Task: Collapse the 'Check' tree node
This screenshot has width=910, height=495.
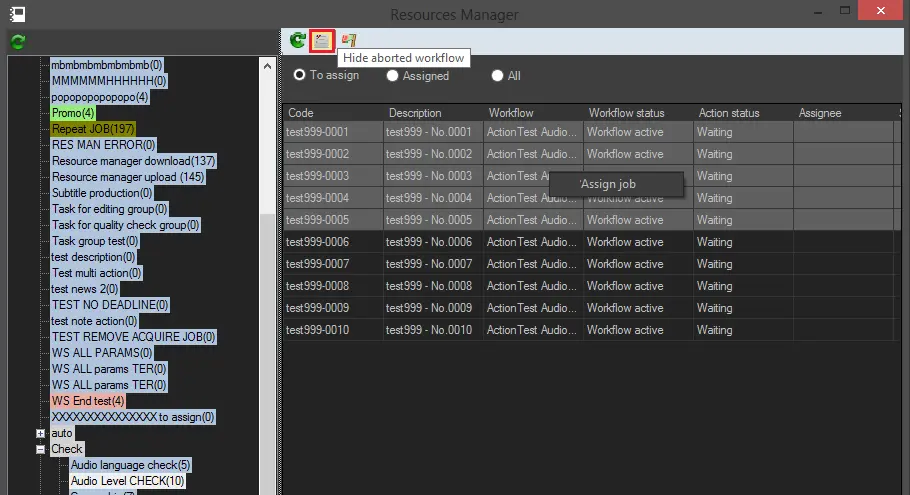Action: click(41, 449)
